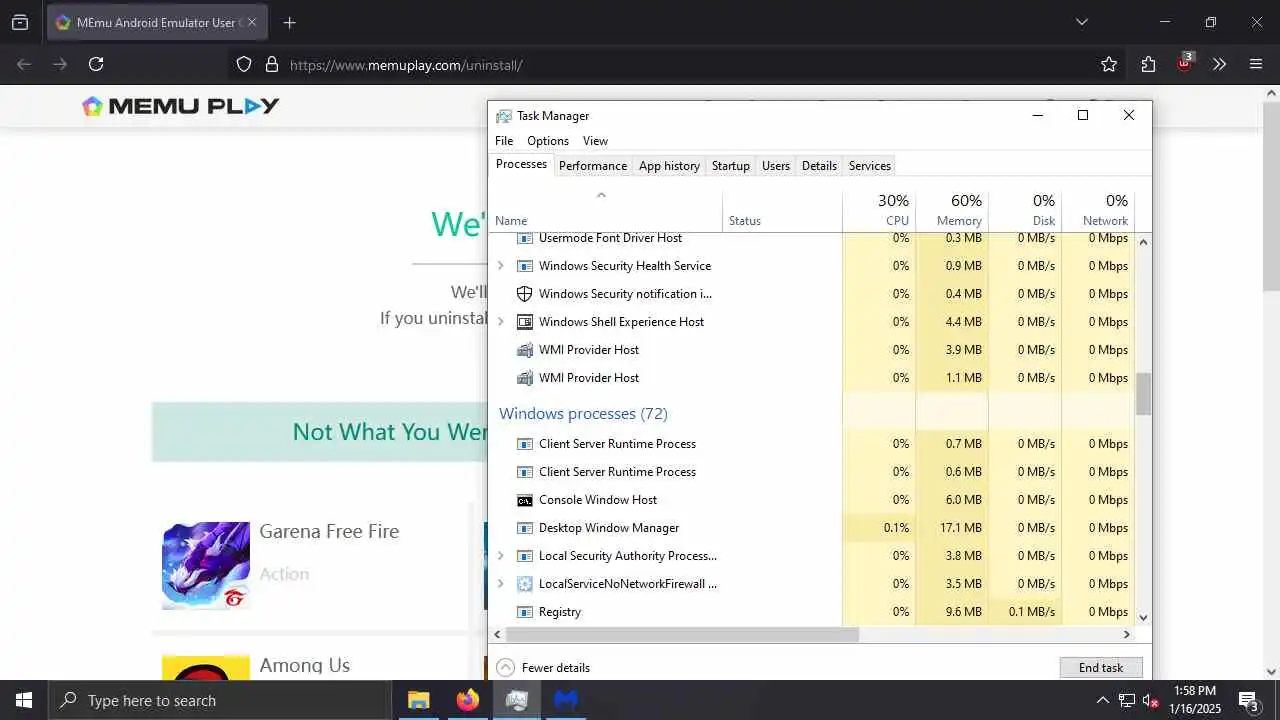Click the Windows Security Health Service icon
Image resolution: width=1280 pixels, height=720 pixels.
point(524,266)
